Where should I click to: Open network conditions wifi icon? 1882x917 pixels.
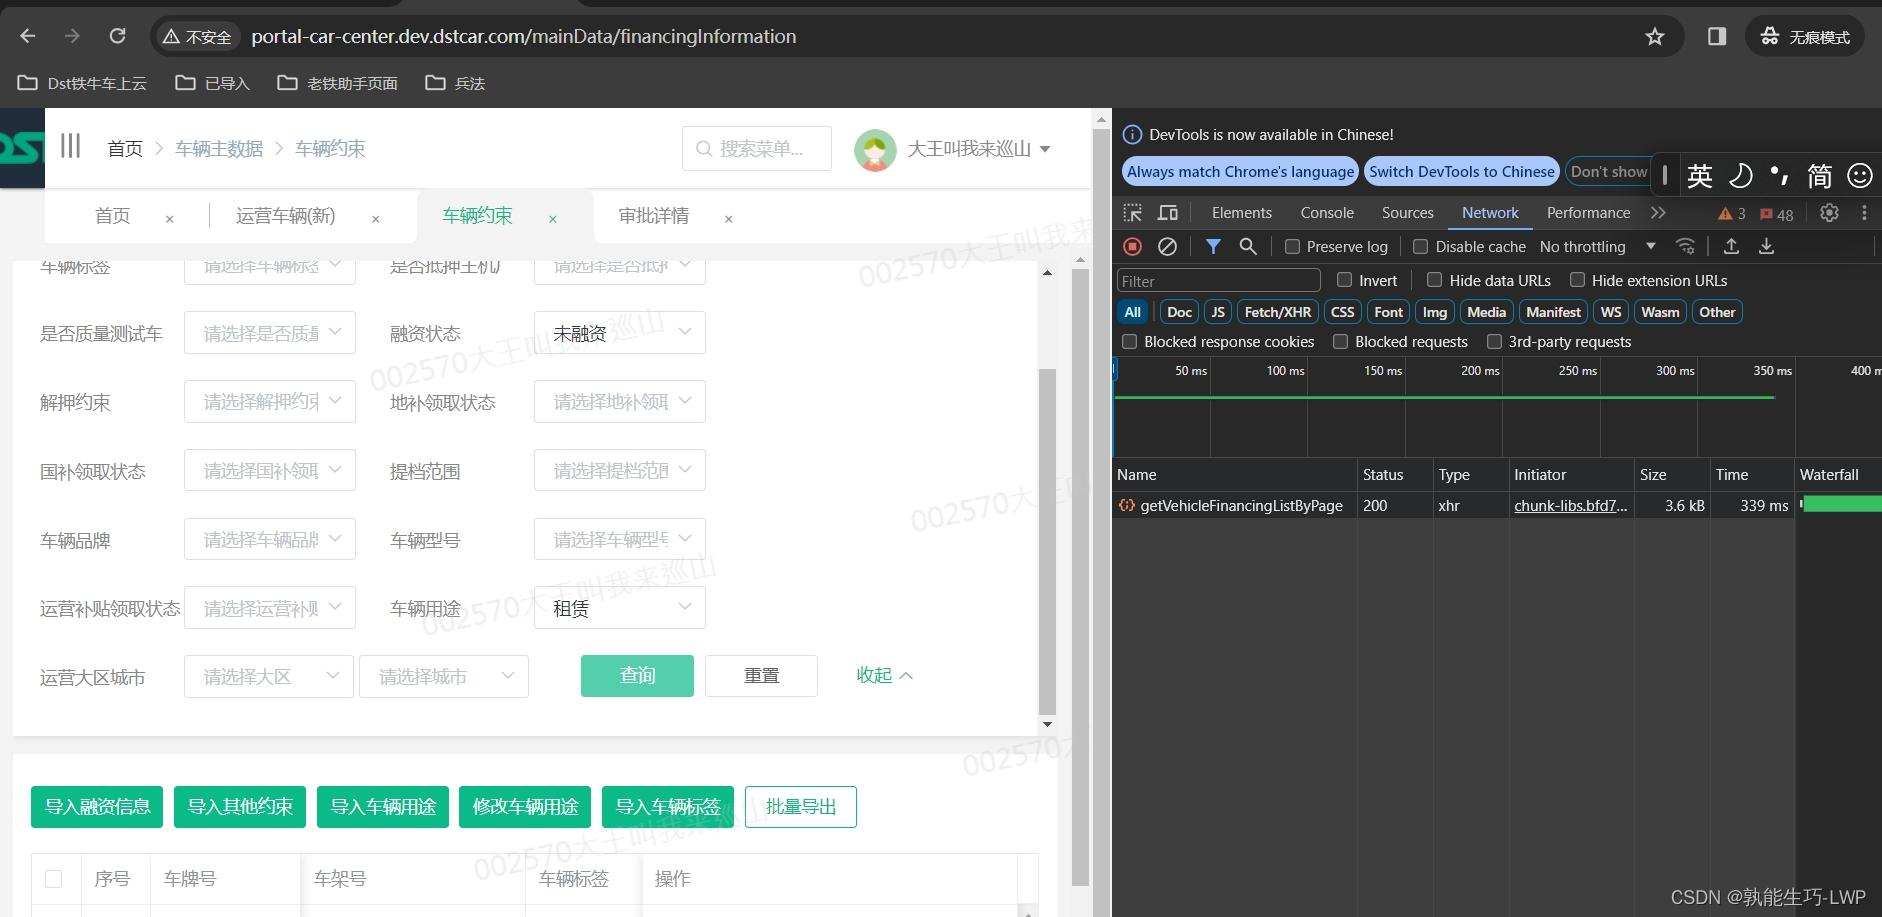(1686, 246)
